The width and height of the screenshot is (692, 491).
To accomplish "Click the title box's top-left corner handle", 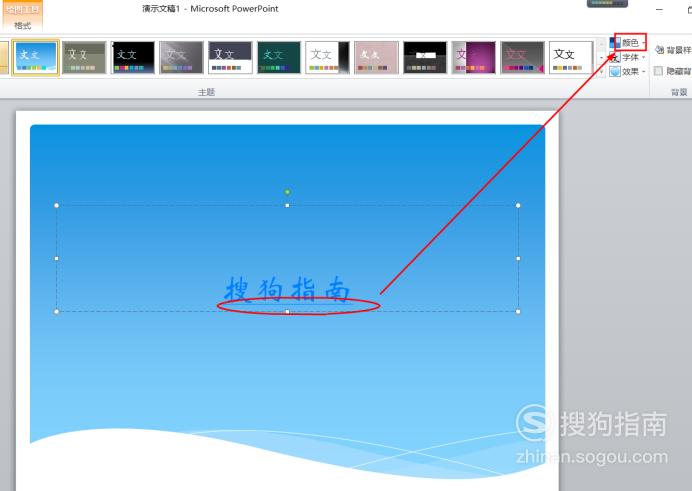I will tap(56, 205).
